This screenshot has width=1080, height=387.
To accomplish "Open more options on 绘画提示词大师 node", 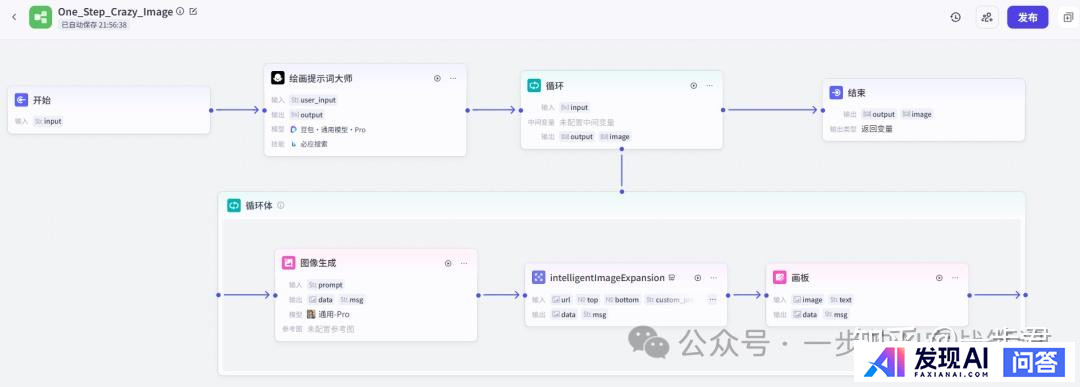I will point(453,79).
